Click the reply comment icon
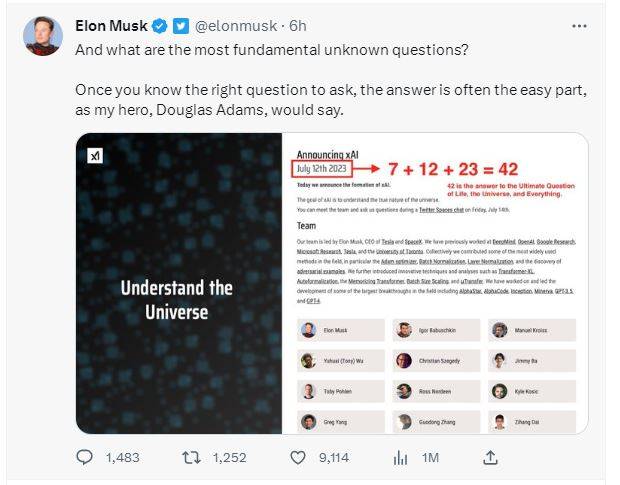 (x=86, y=457)
